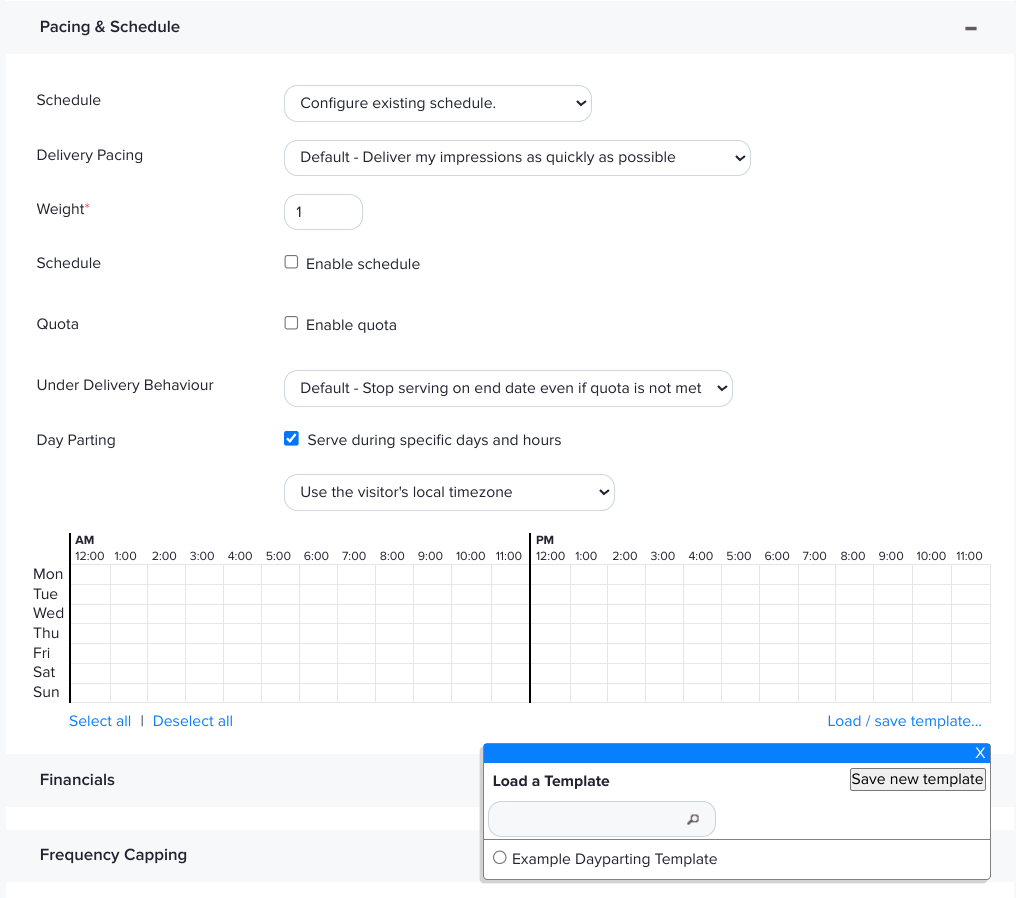1016x898 pixels.
Task: Select the Mon 12:00 AM grid cell
Action: click(x=91, y=575)
